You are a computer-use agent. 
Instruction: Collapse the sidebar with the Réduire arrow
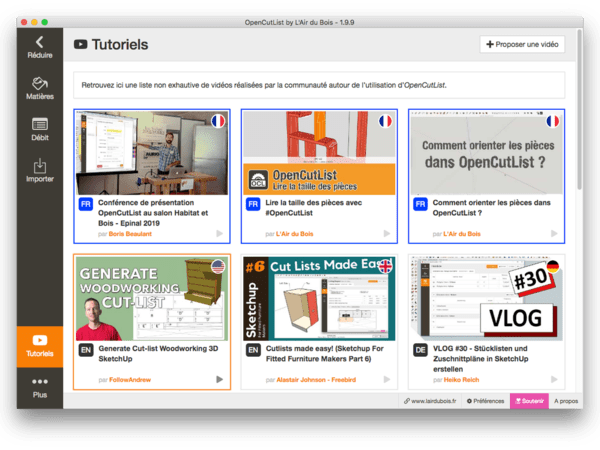(x=39, y=47)
